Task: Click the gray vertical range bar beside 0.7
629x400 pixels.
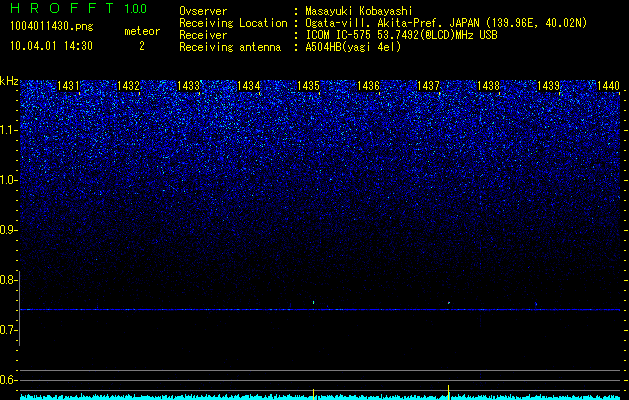Action: (x=19, y=308)
